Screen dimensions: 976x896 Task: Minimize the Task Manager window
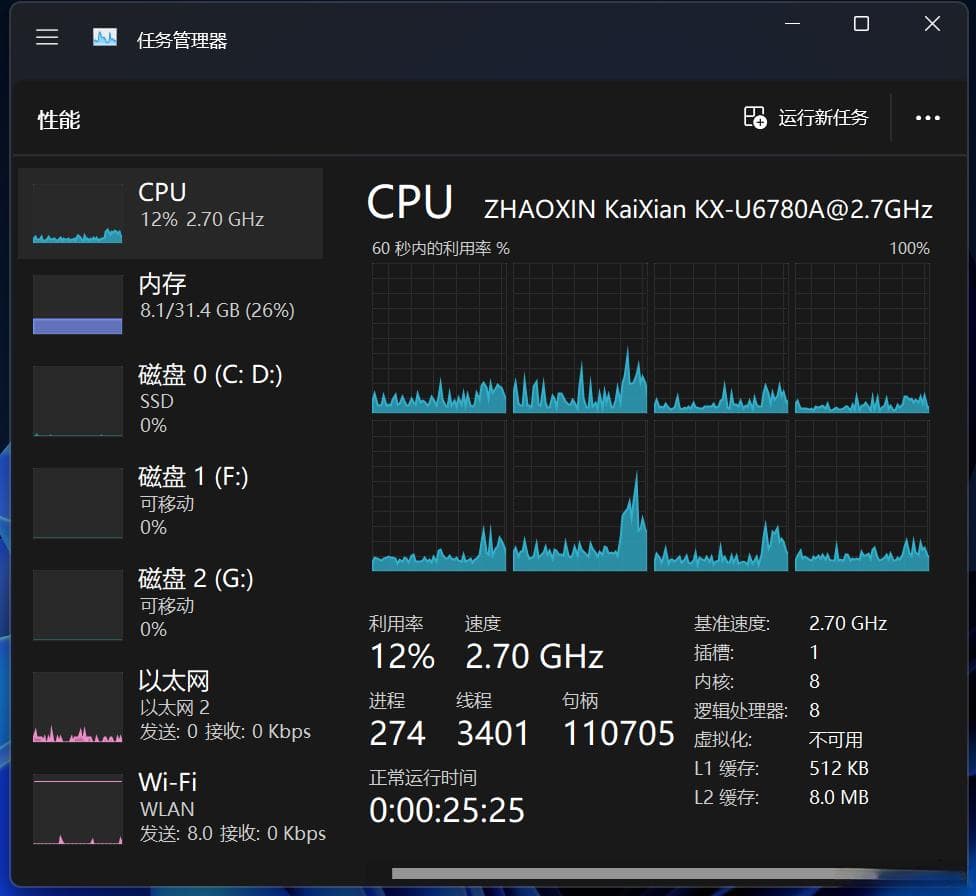pyautogui.click(x=792, y=24)
